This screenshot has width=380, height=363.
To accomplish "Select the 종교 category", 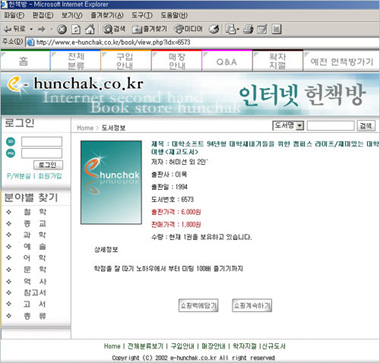I will coord(35,223).
